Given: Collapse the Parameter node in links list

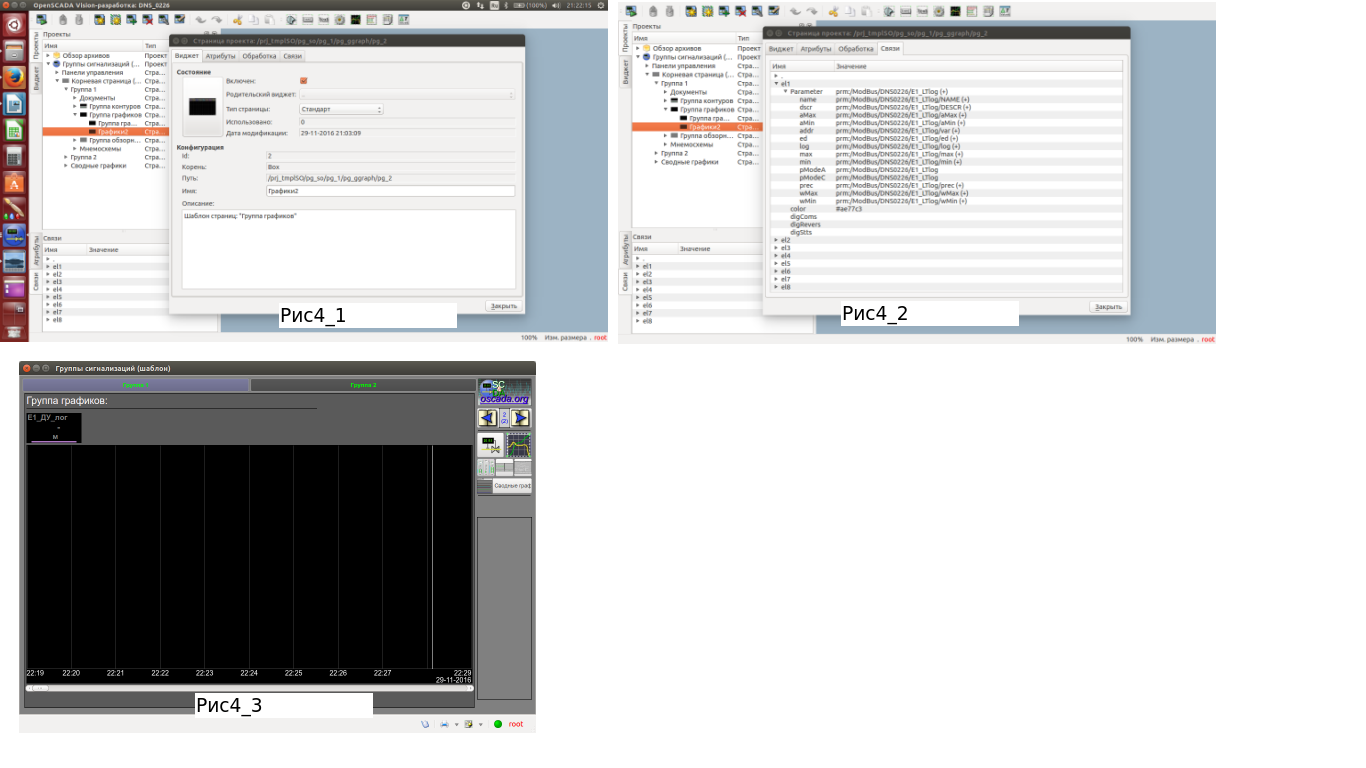Looking at the screenshot, I should coord(785,91).
